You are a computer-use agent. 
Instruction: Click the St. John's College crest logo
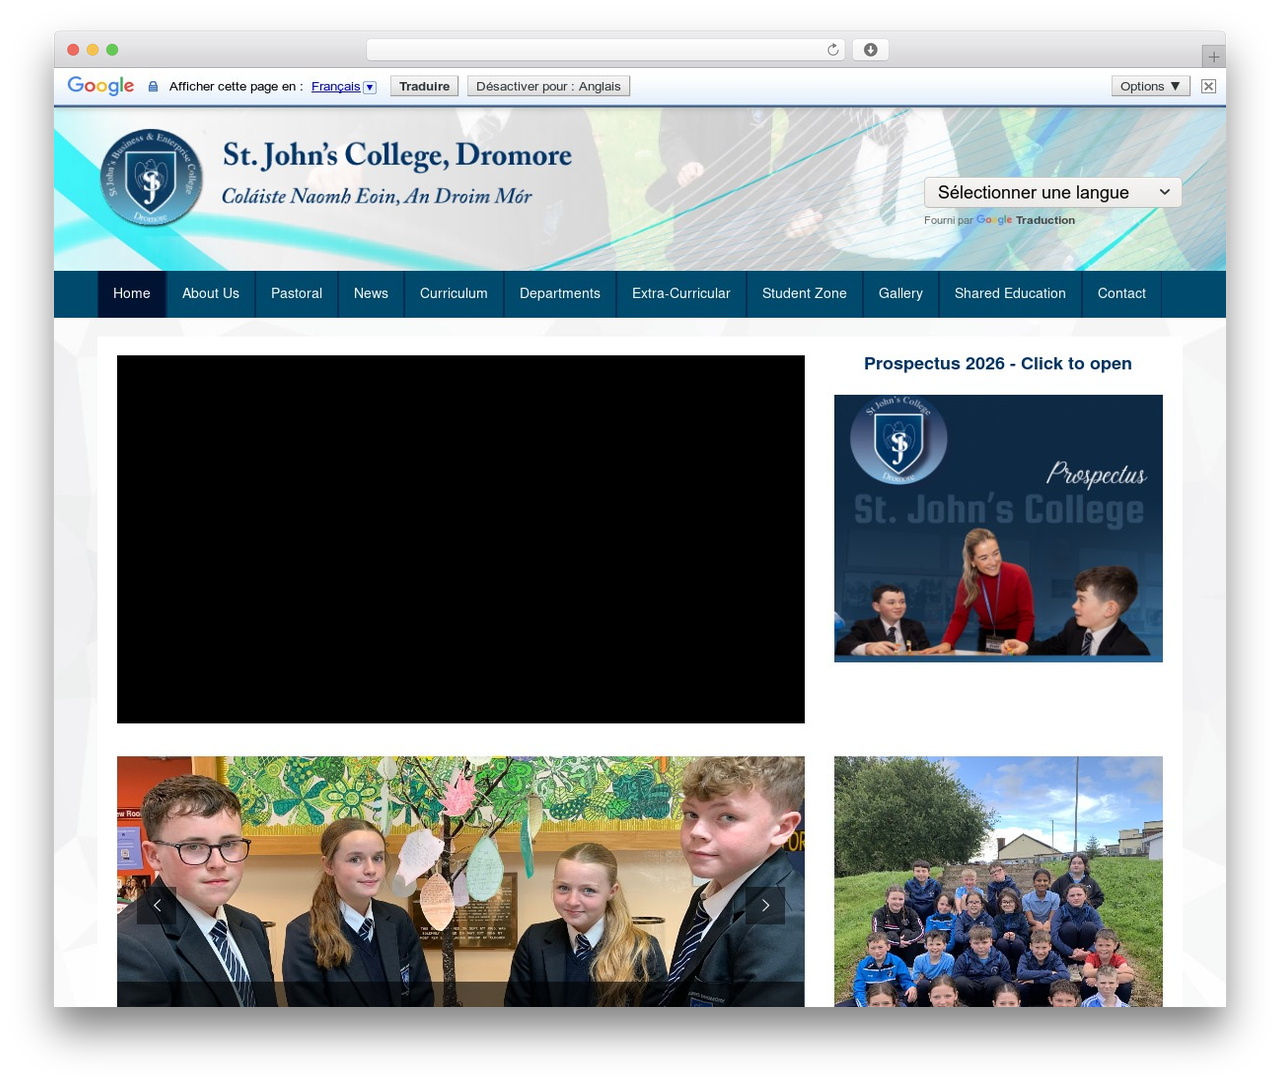151,178
